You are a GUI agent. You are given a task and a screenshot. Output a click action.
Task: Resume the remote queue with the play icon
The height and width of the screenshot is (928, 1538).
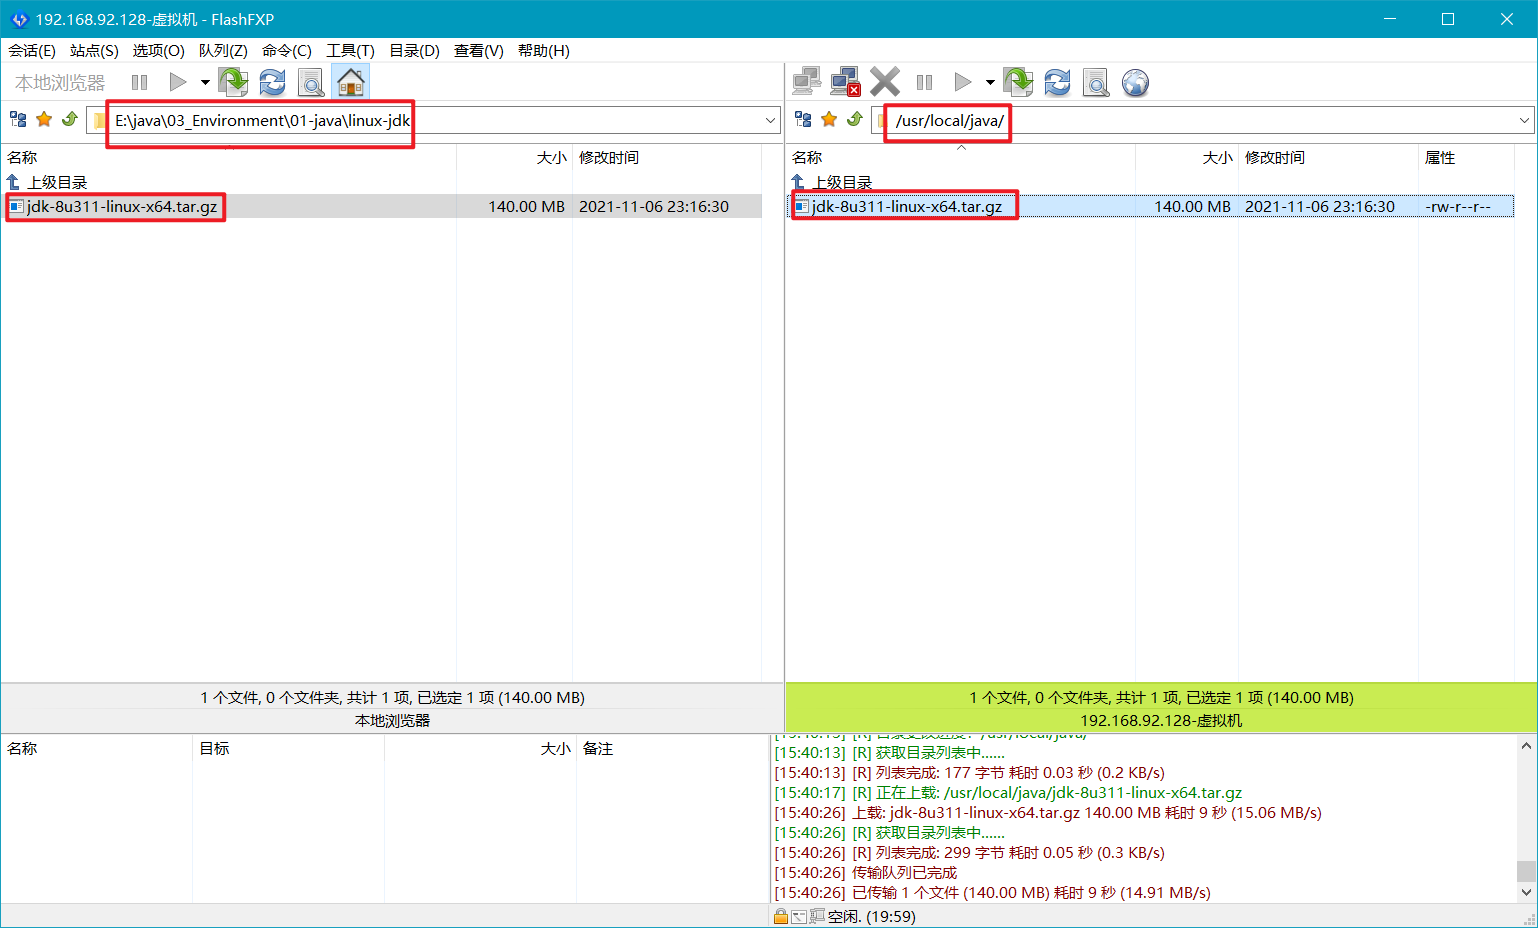[962, 82]
